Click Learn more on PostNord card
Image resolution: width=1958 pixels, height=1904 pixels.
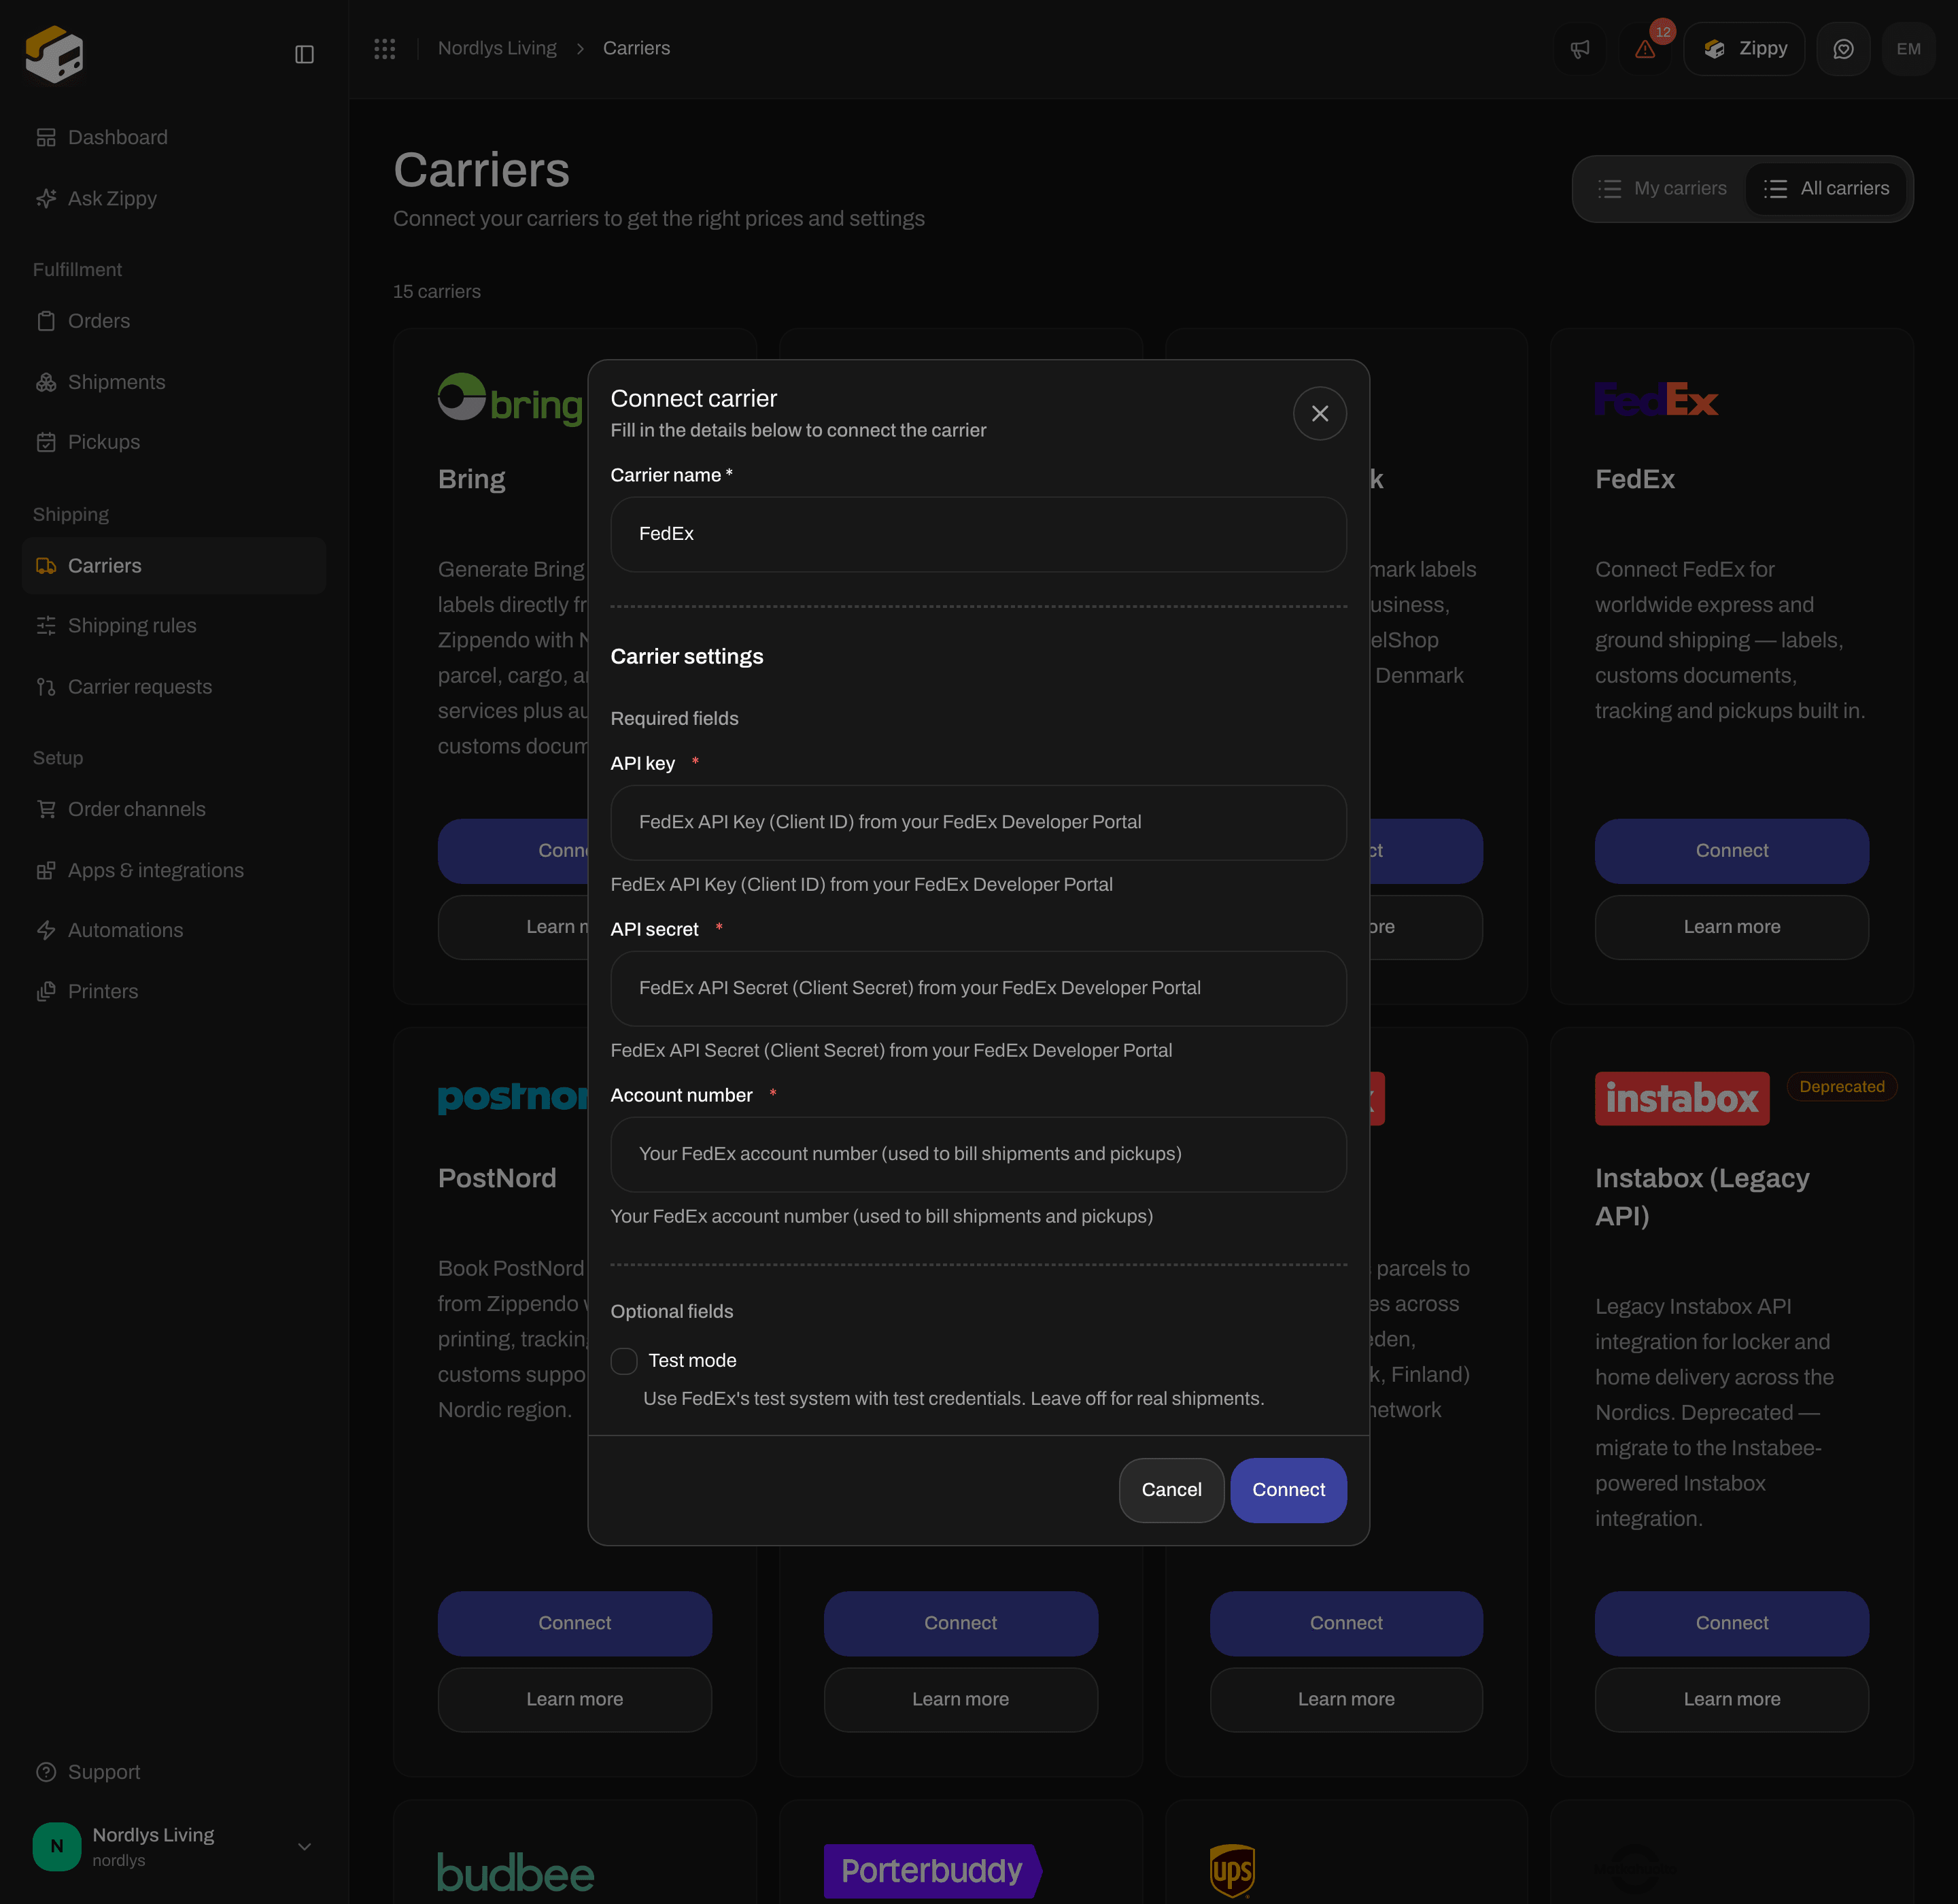574,1699
